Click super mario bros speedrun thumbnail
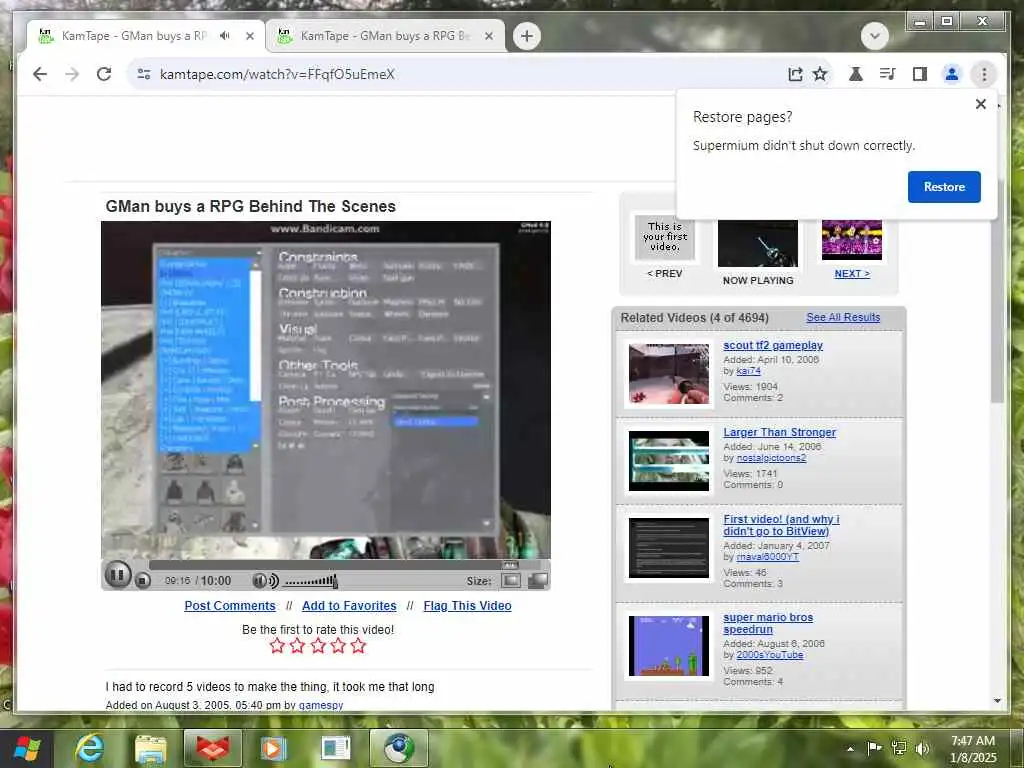The width and height of the screenshot is (1024, 768). [x=669, y=646]
